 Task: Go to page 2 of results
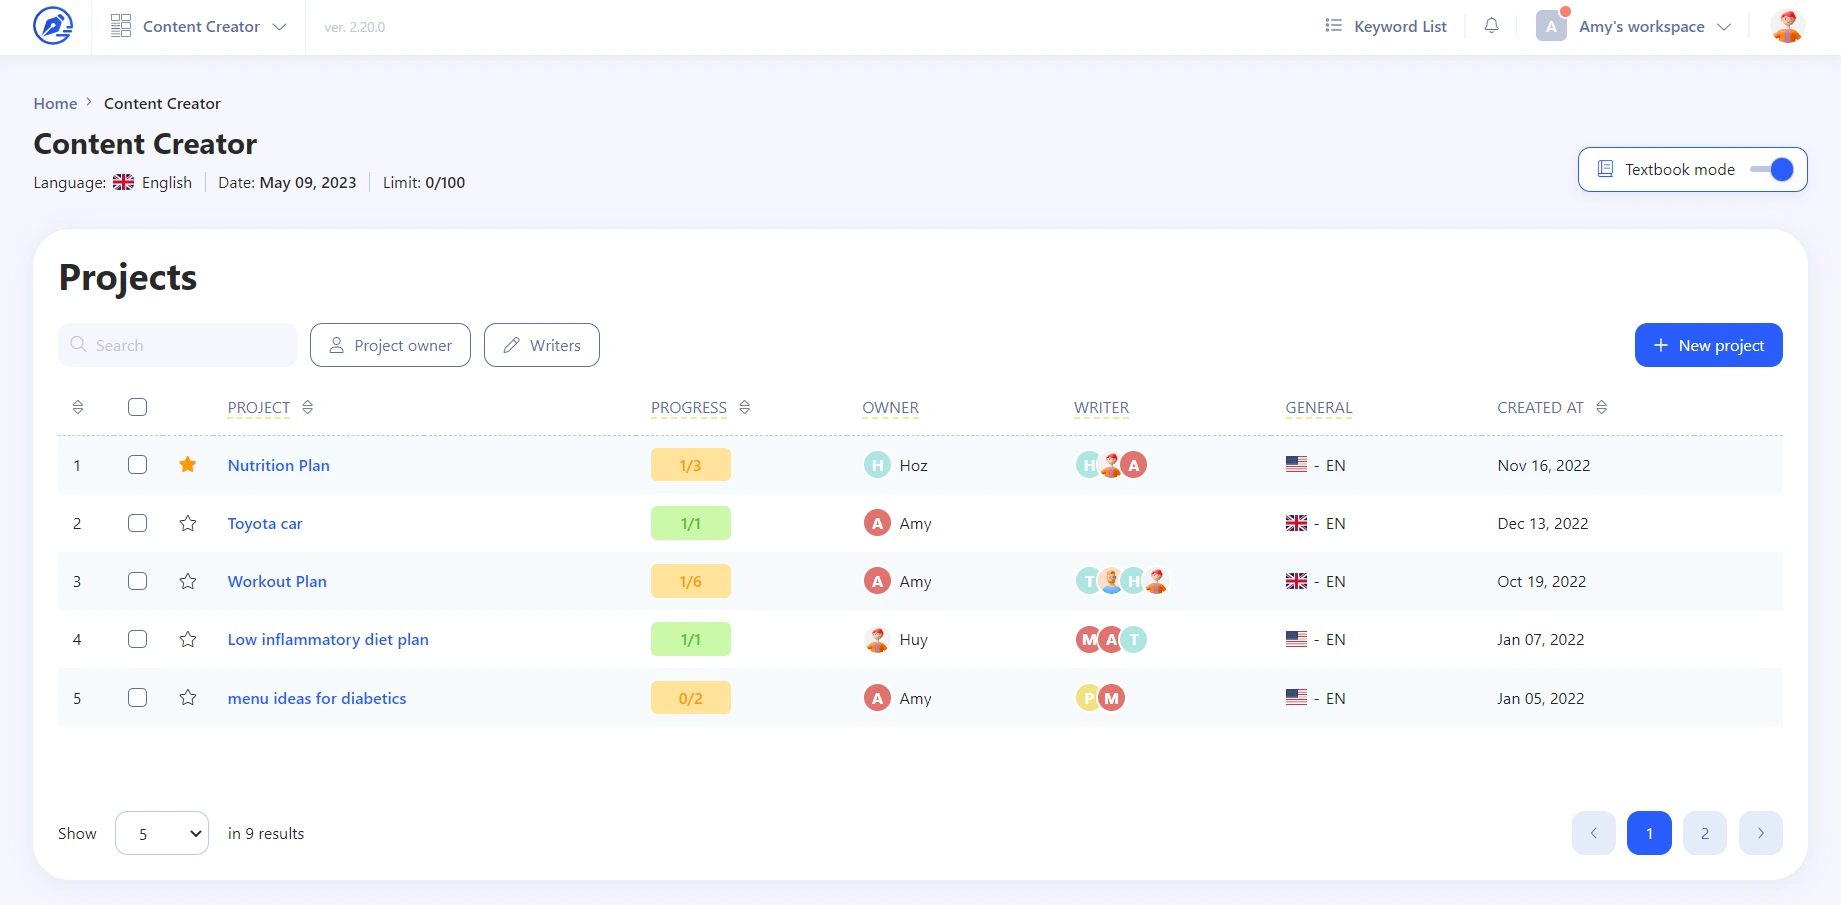pos(1704,833)
